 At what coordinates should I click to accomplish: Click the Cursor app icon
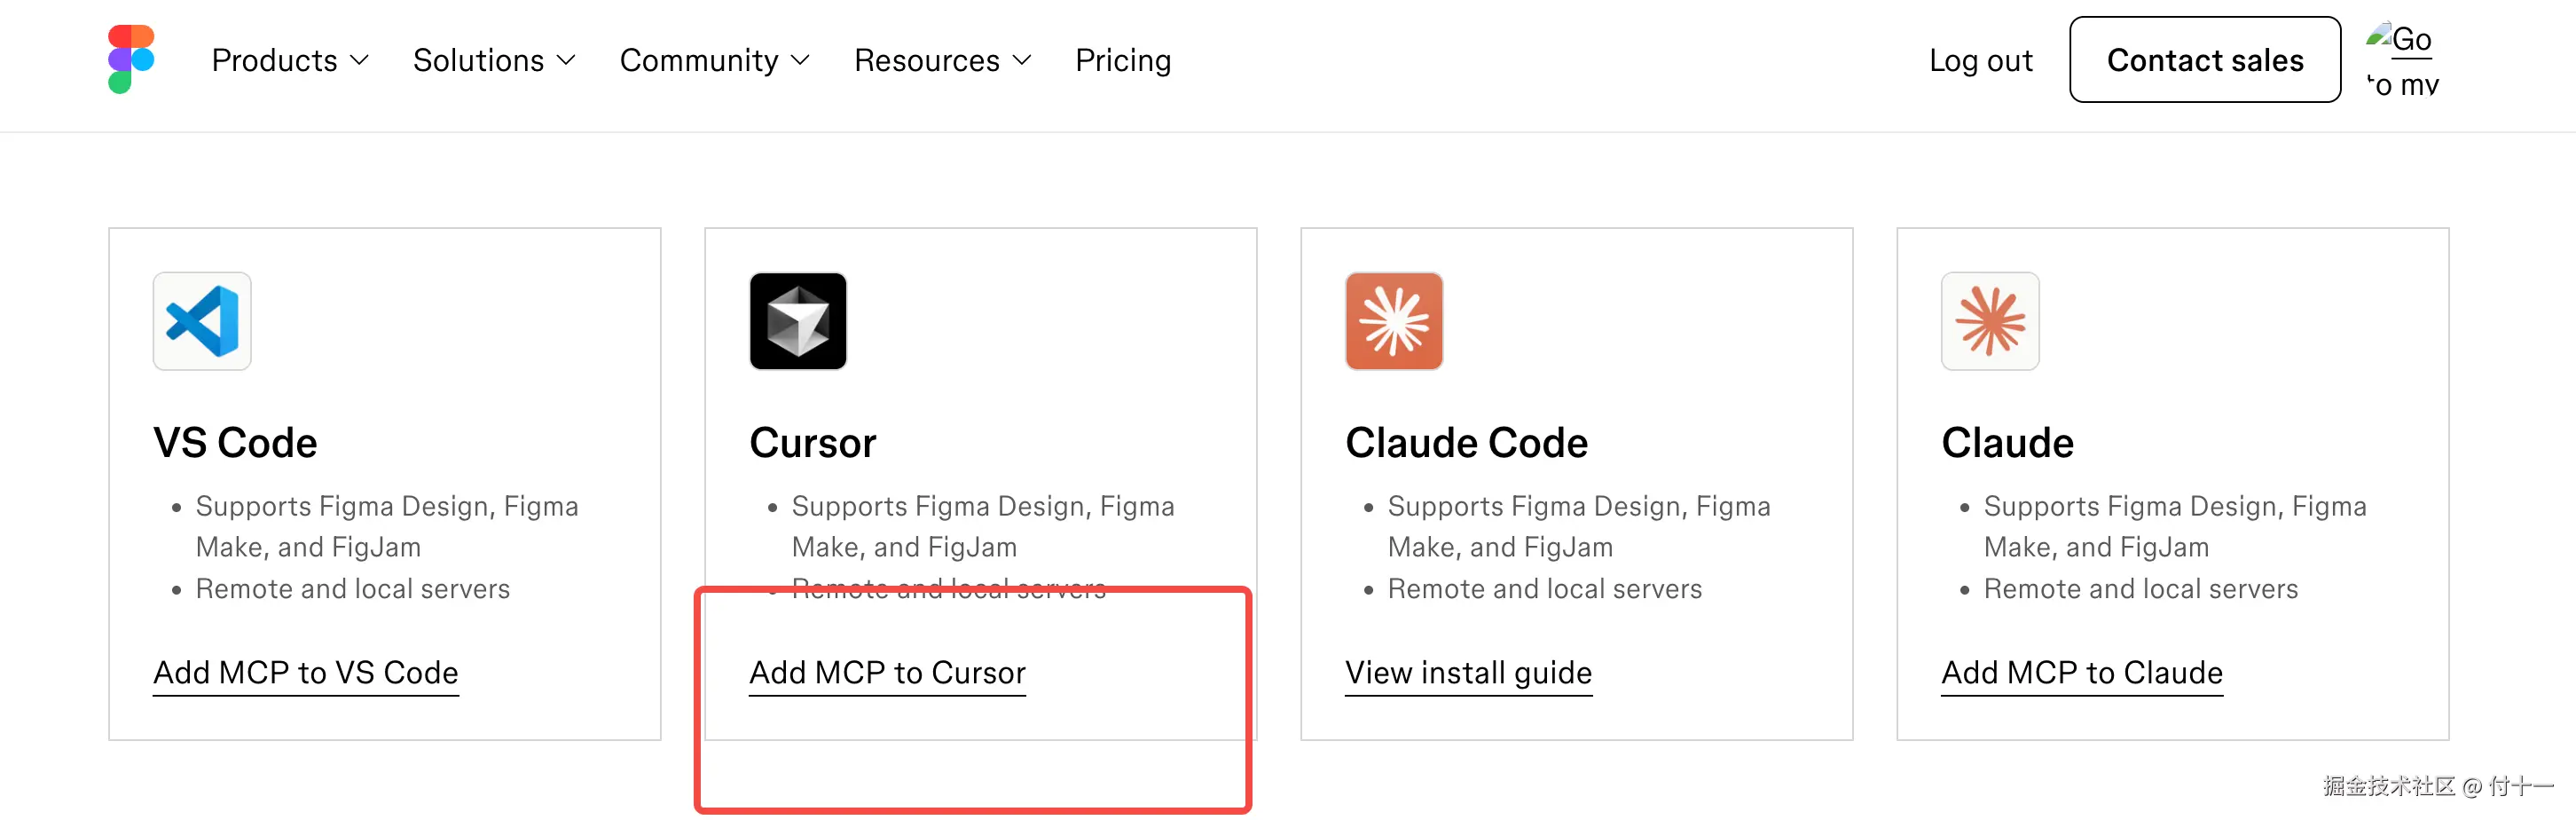pos(798,321)
